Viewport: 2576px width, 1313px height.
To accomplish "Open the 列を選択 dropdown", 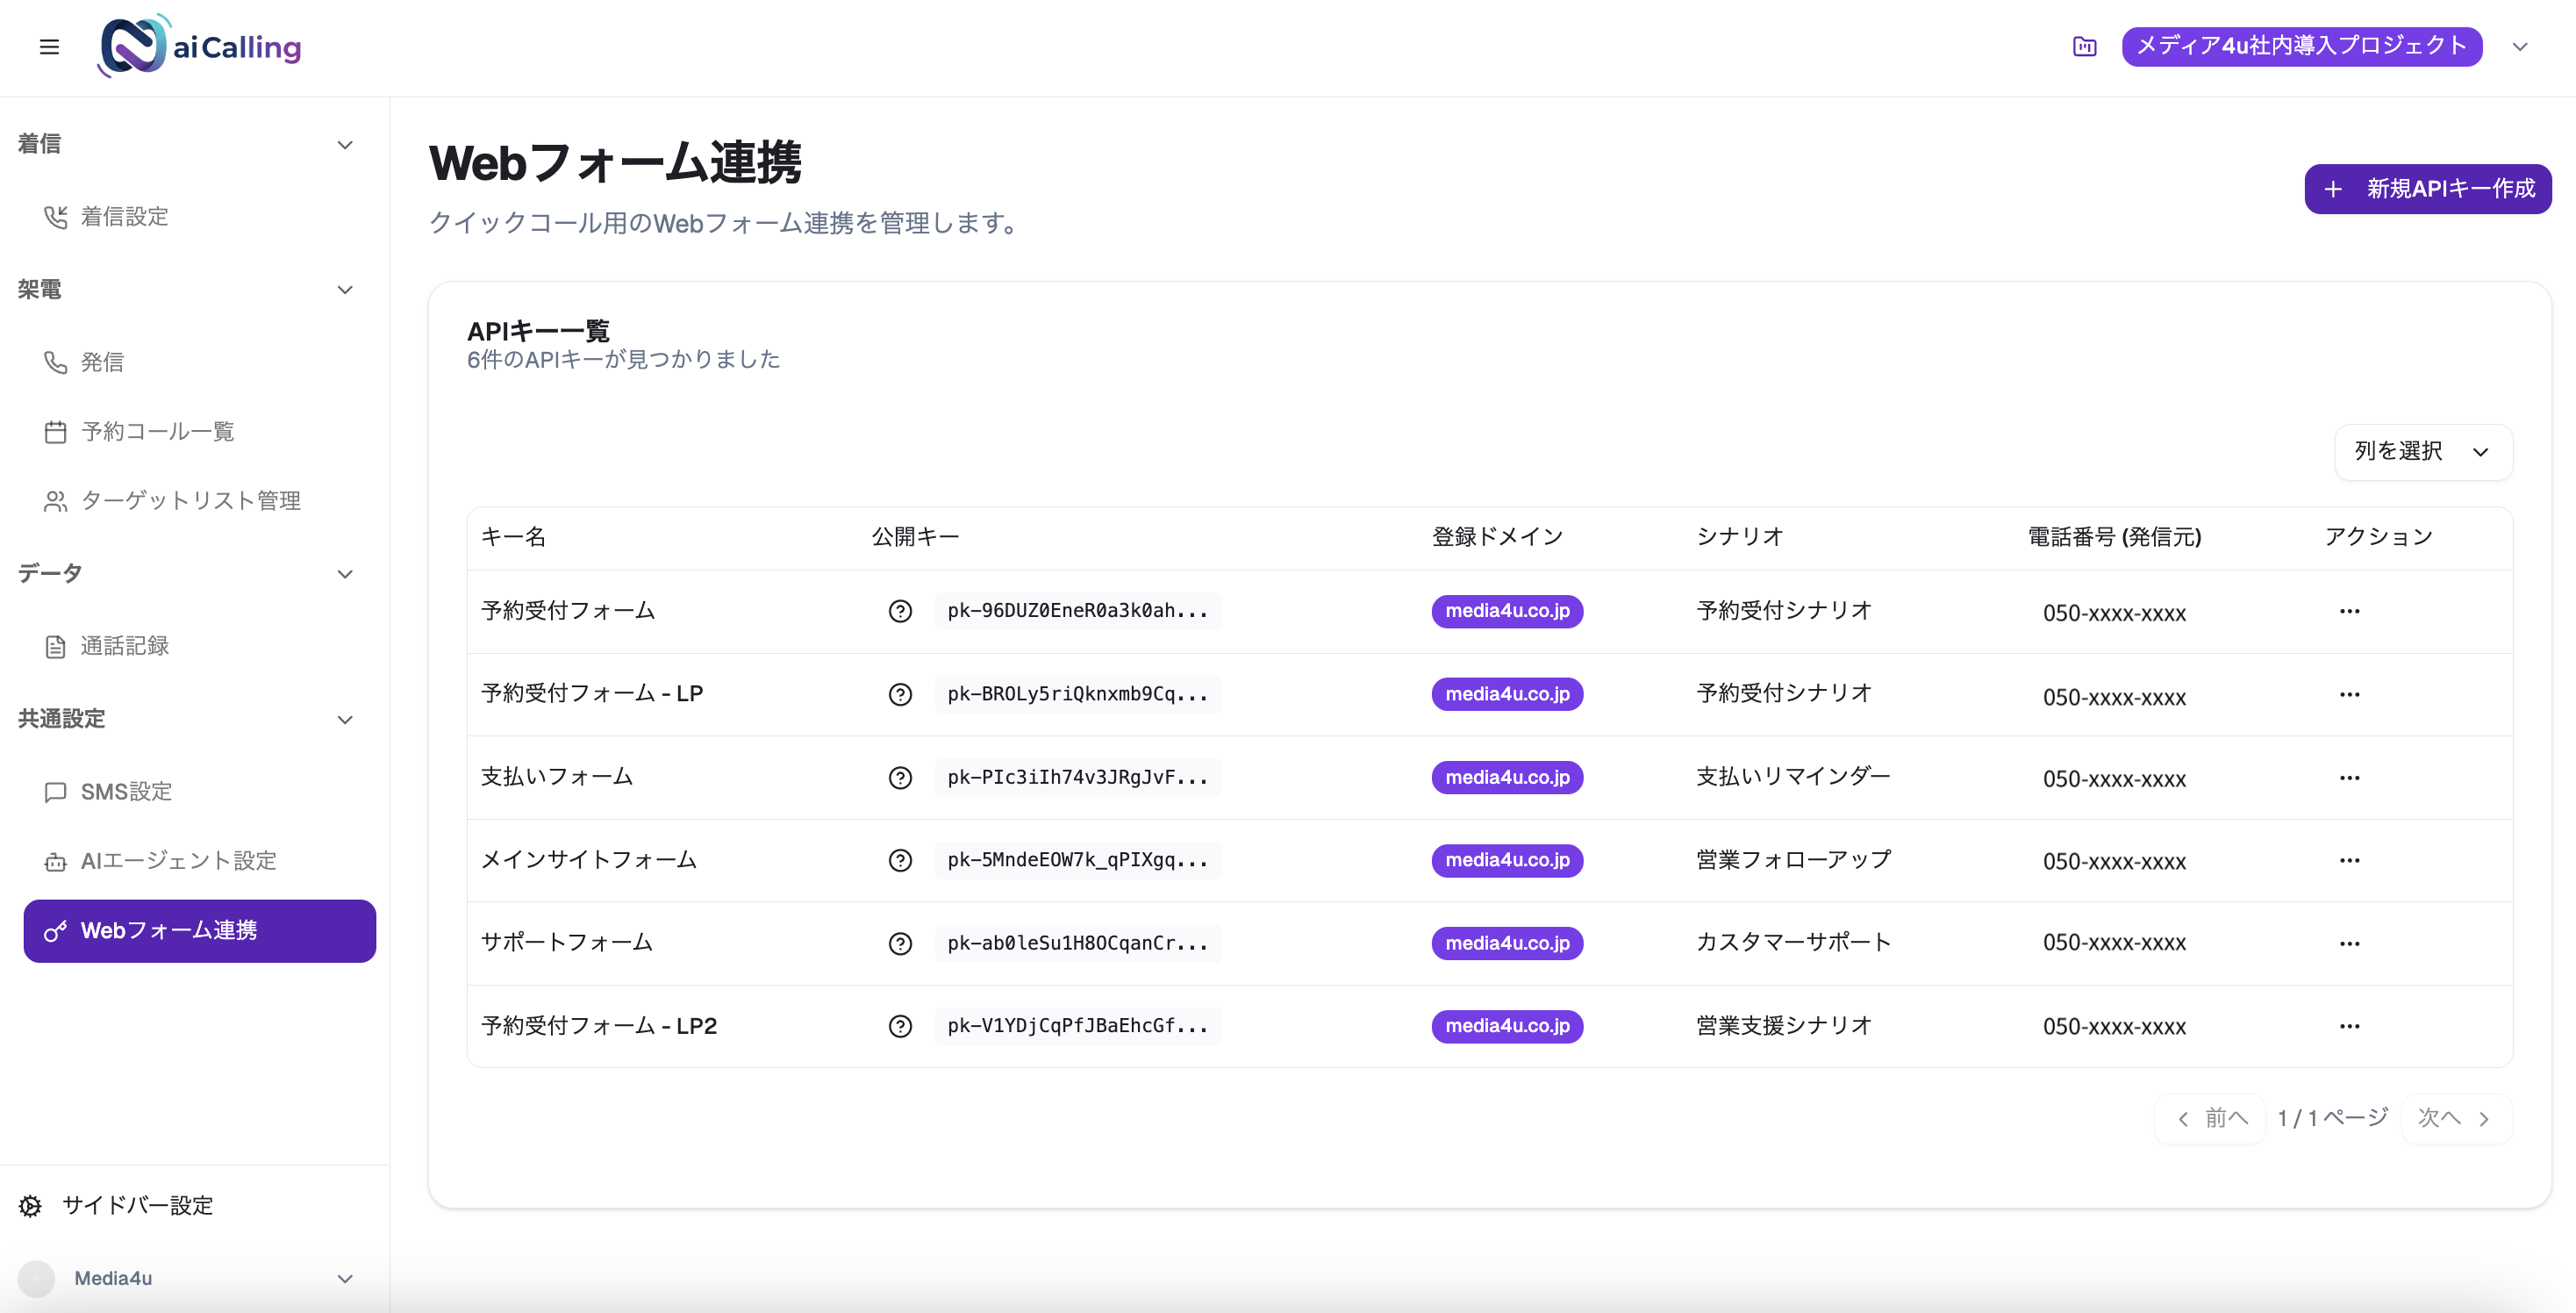I will tap(2423, 452).
